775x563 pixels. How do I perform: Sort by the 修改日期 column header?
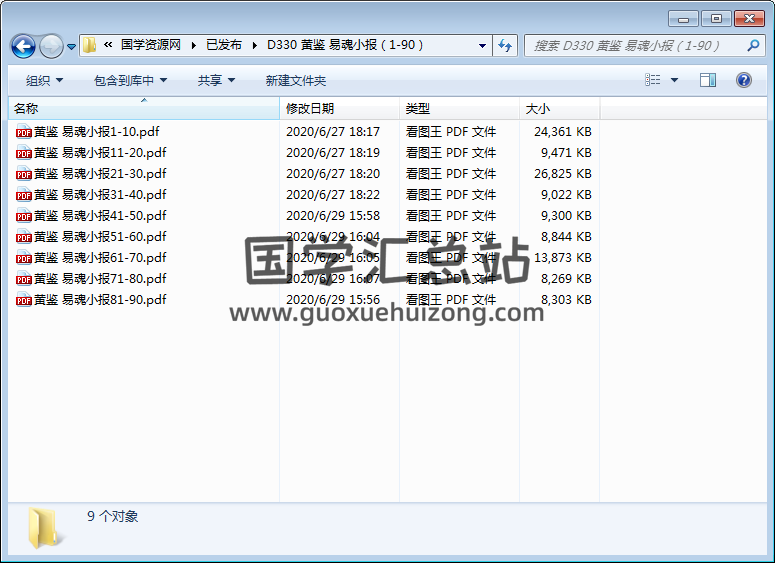340,108
